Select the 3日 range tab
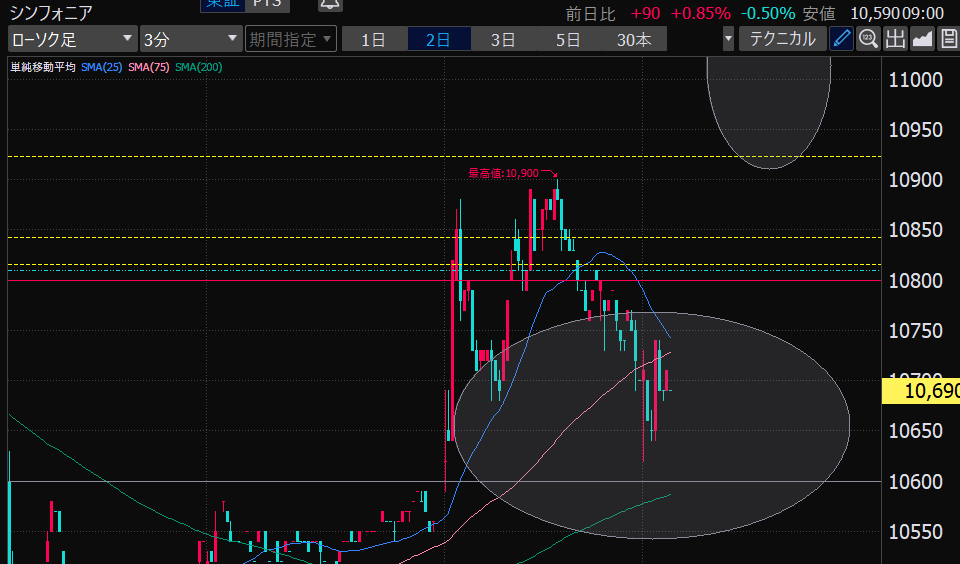The height and width of the screenshot is (564, 960). (x=503, y=40)
